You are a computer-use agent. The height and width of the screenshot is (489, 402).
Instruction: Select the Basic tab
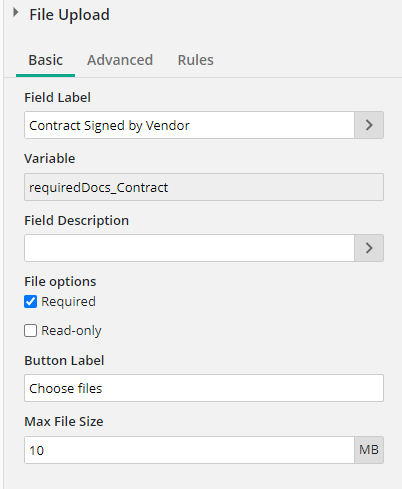[46, 60]
